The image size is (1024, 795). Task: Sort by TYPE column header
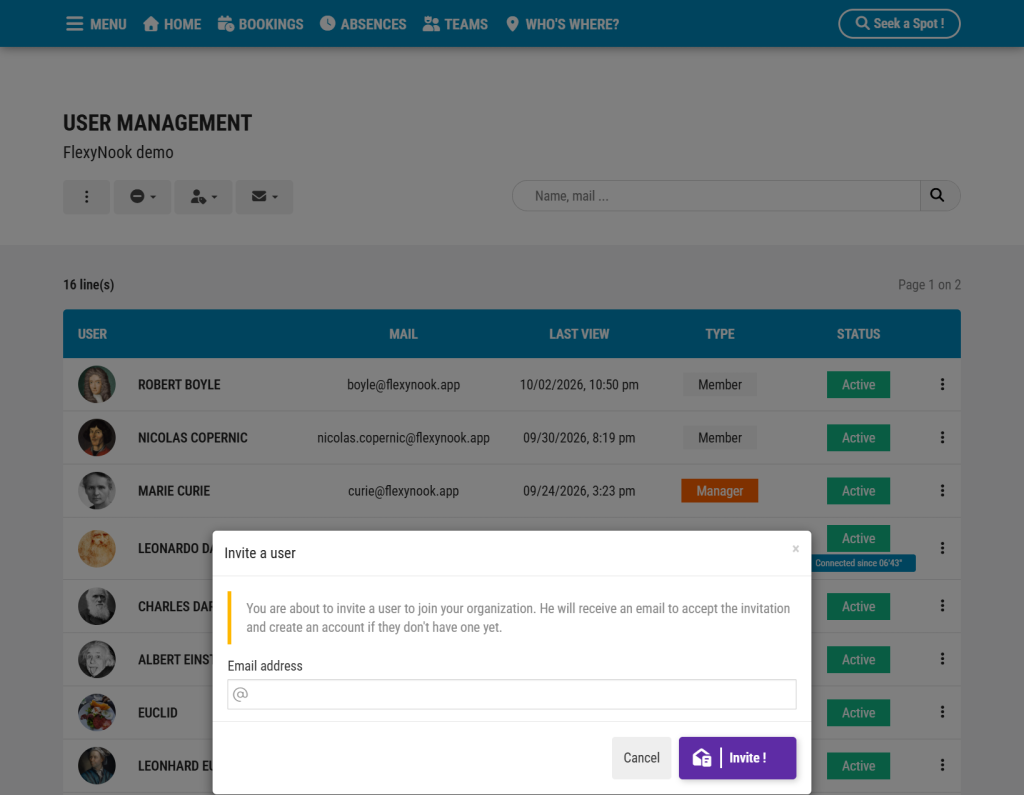click(720, 334)
